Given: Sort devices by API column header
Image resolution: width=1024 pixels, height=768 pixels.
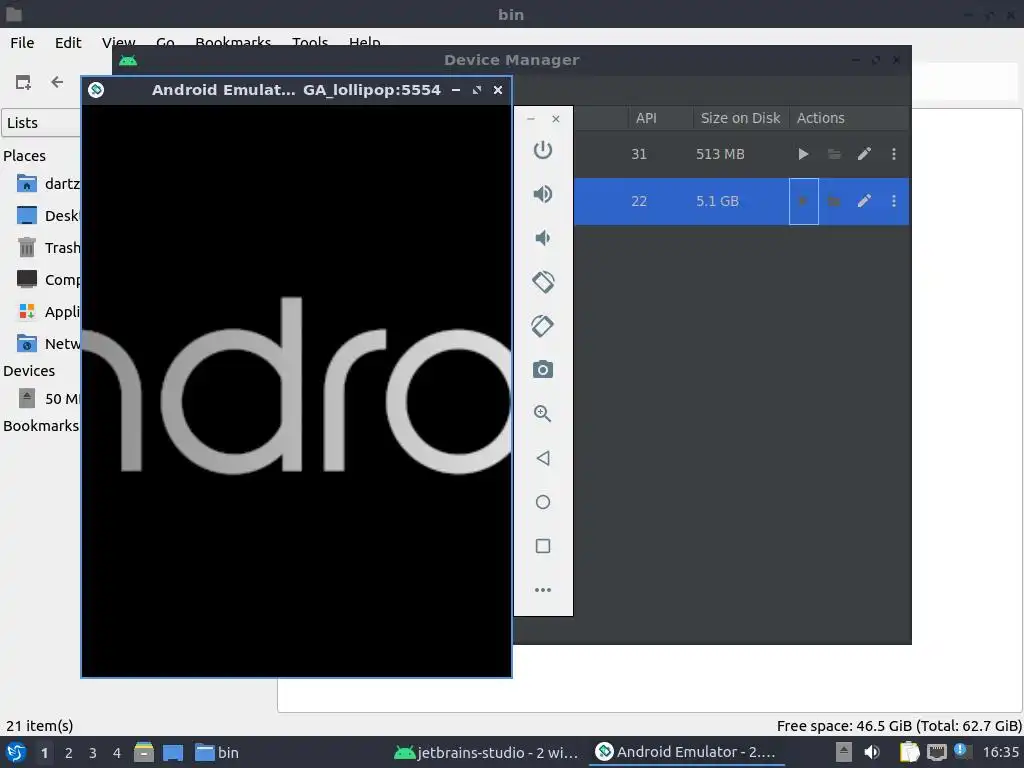Looking at the screenshot, I should (646, 118).
